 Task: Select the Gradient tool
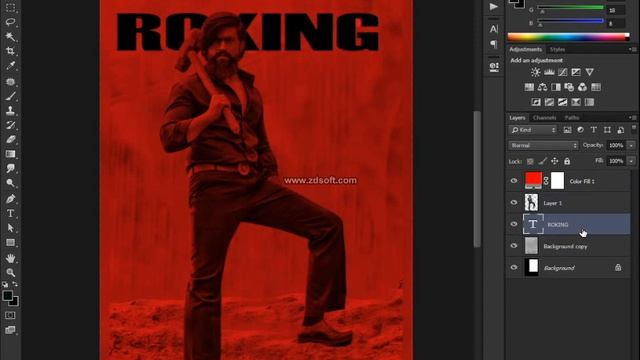(10, 154)
